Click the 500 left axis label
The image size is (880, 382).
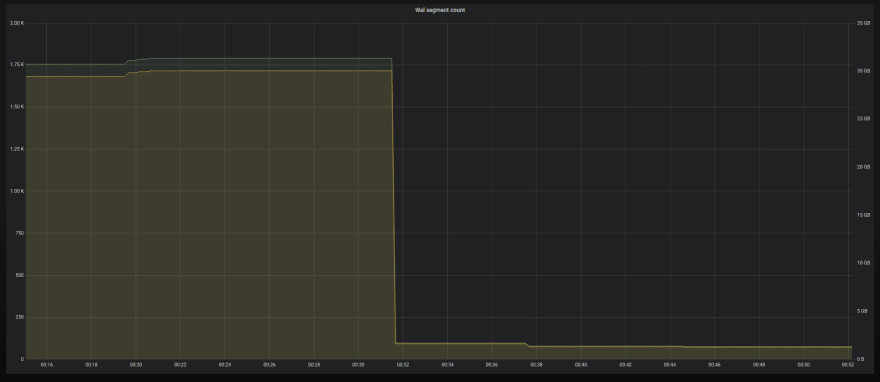coord(19,275)
